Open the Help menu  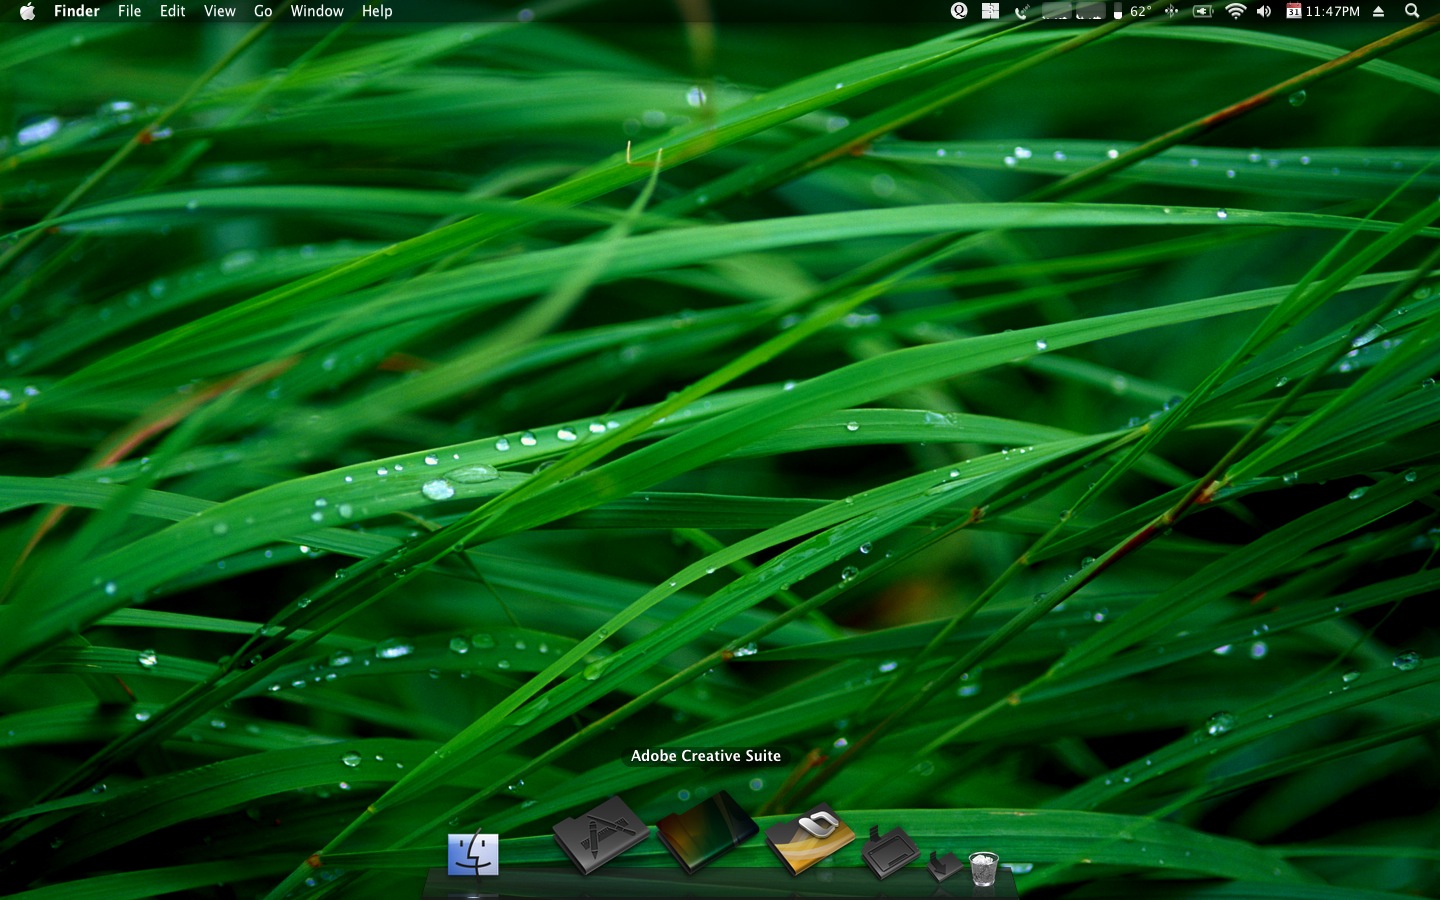click(x=377, y=11)
